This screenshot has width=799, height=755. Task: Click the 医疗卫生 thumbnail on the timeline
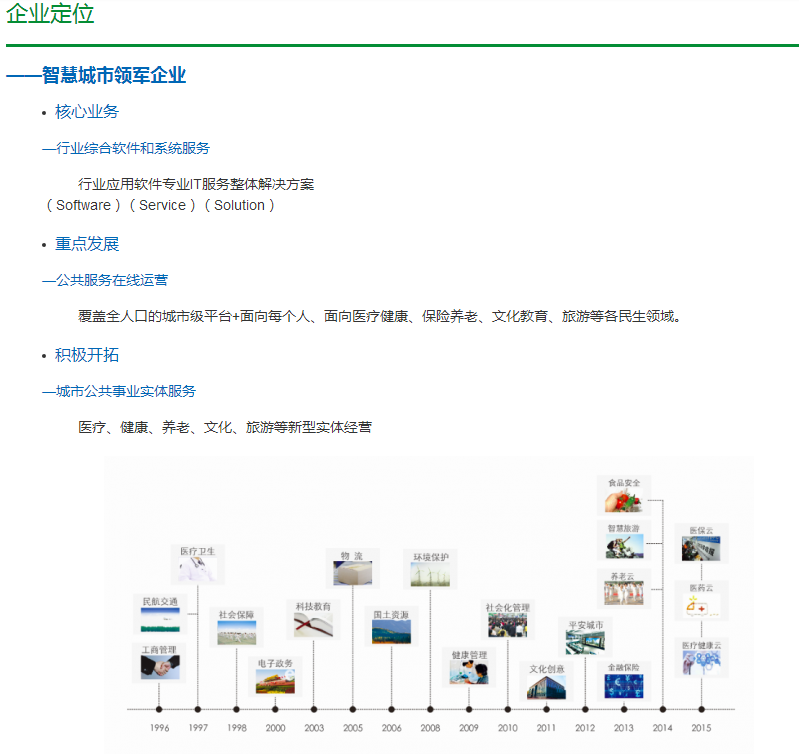click(x=197, y=569)
